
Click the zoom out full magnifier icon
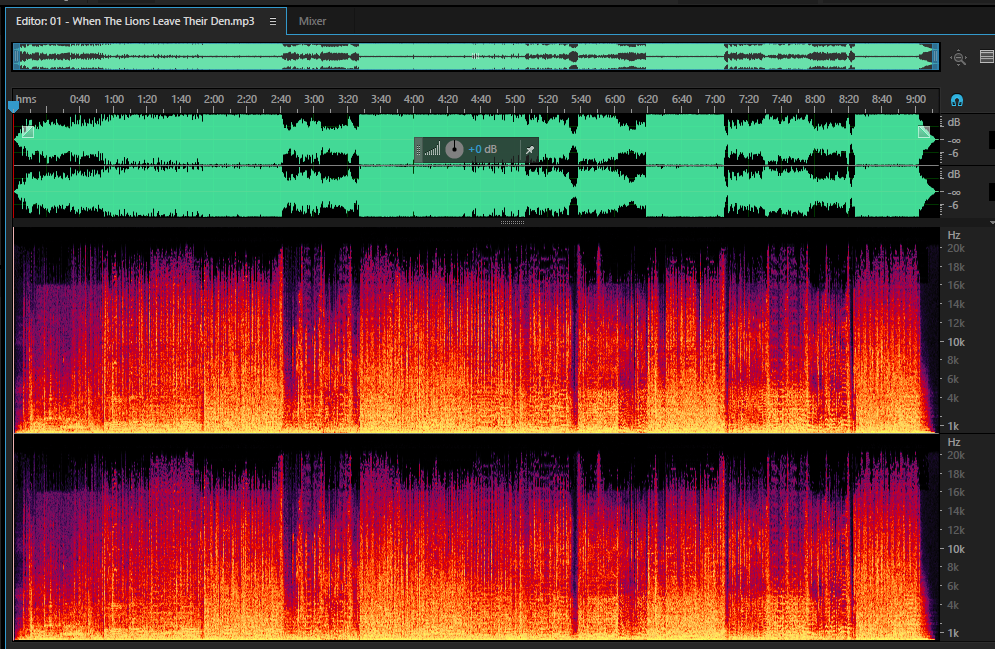[x=958, y=58]
